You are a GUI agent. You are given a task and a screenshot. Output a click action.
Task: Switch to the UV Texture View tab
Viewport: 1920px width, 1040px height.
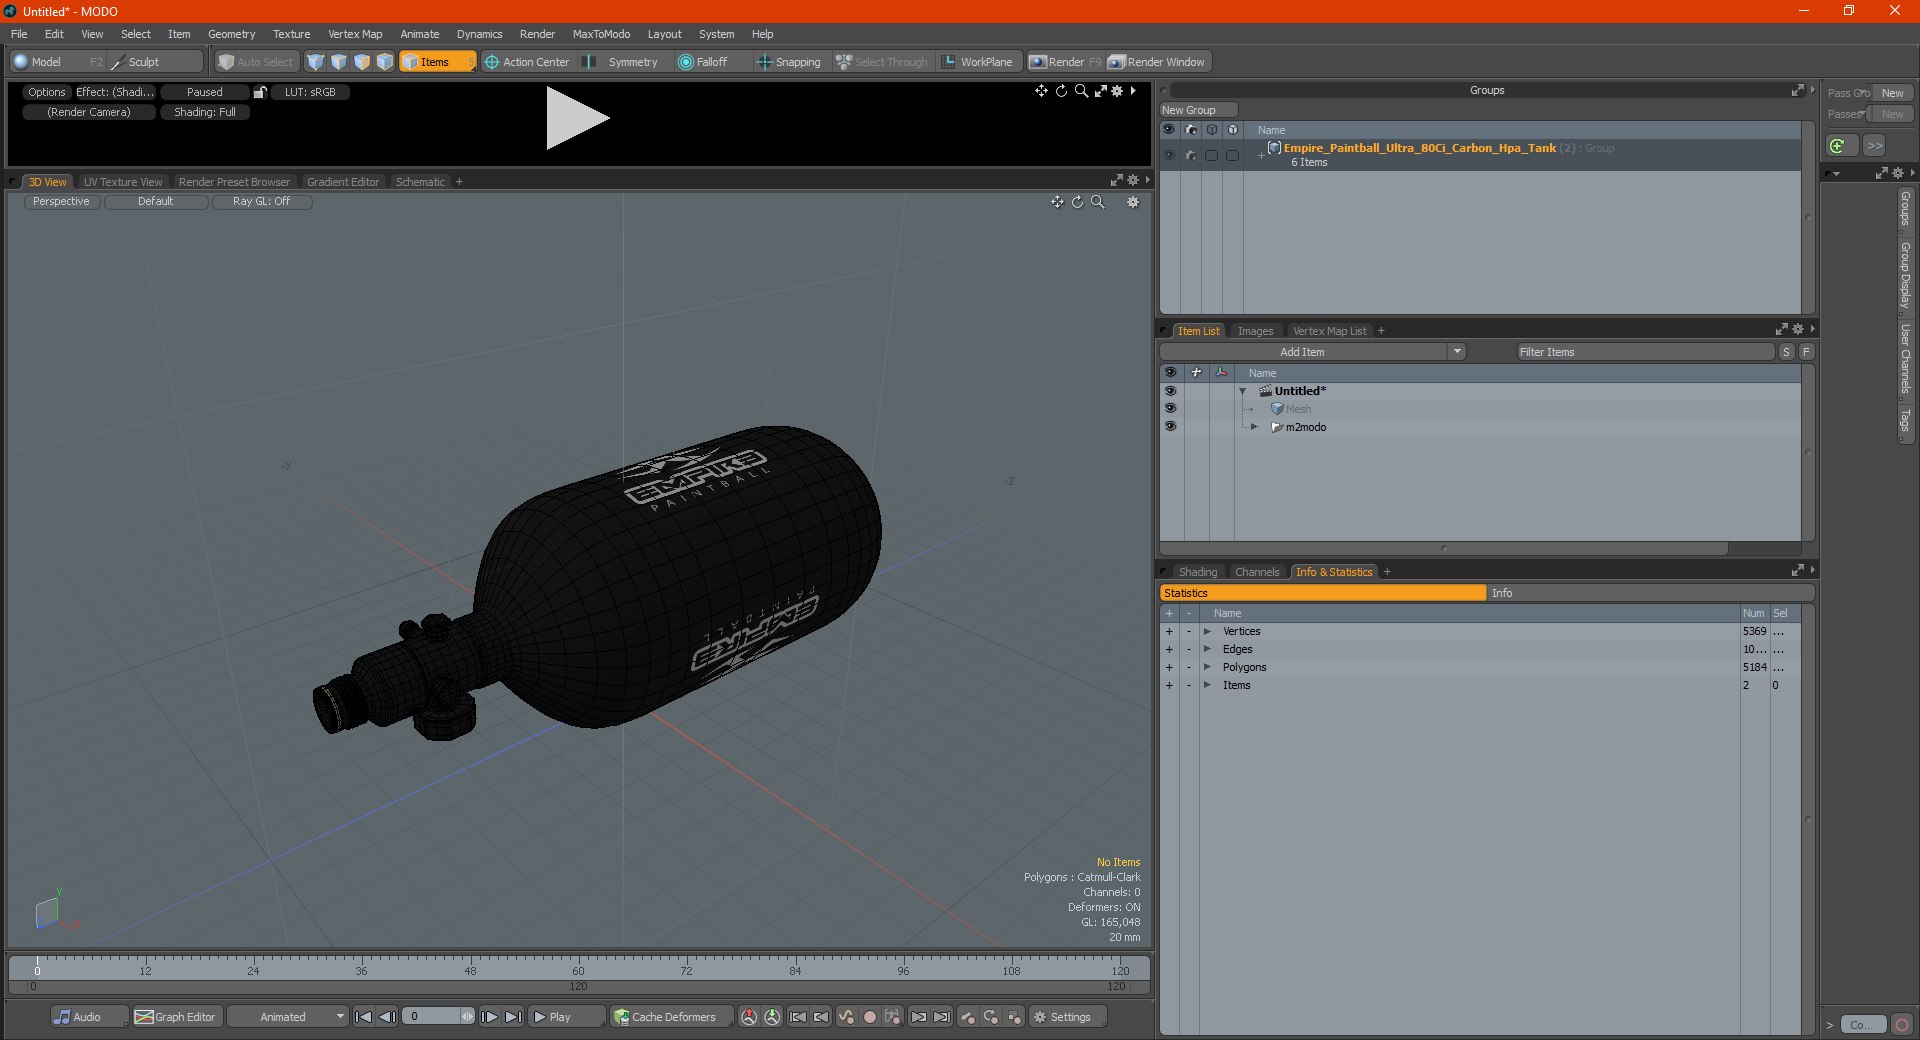coord(123,182)
